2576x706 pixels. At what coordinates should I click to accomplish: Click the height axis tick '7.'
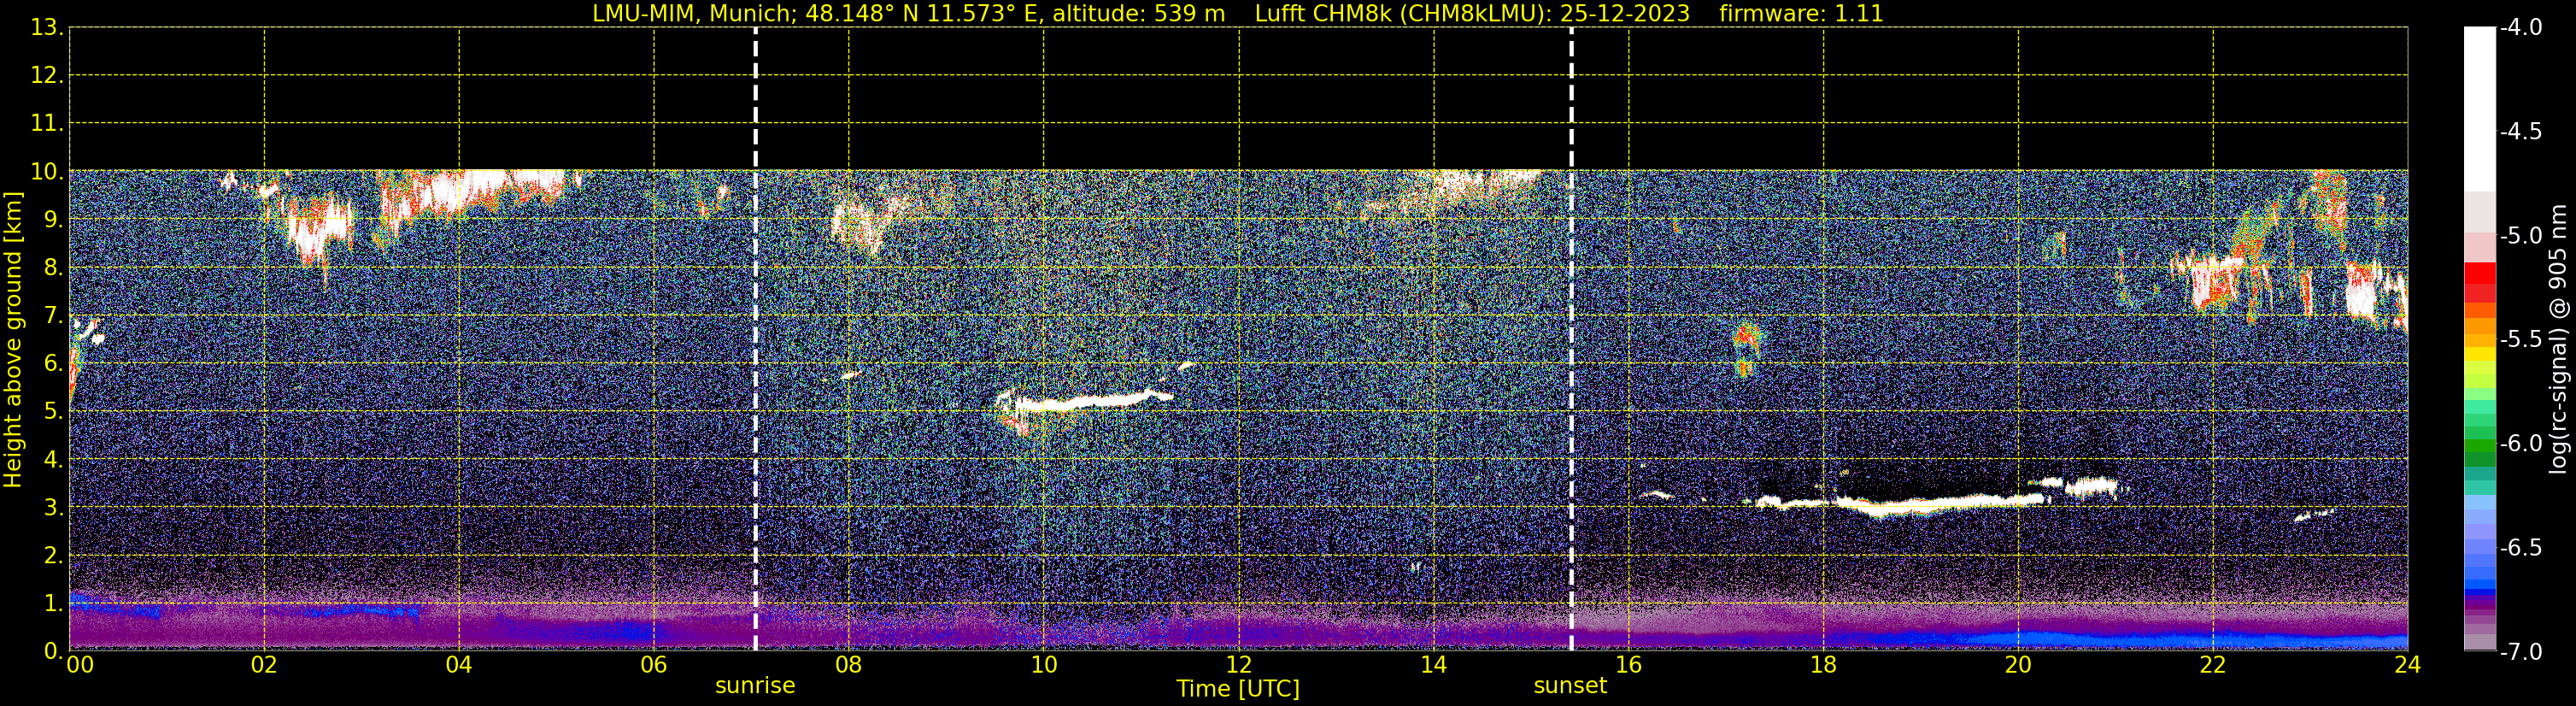click(x=53, y=316)
